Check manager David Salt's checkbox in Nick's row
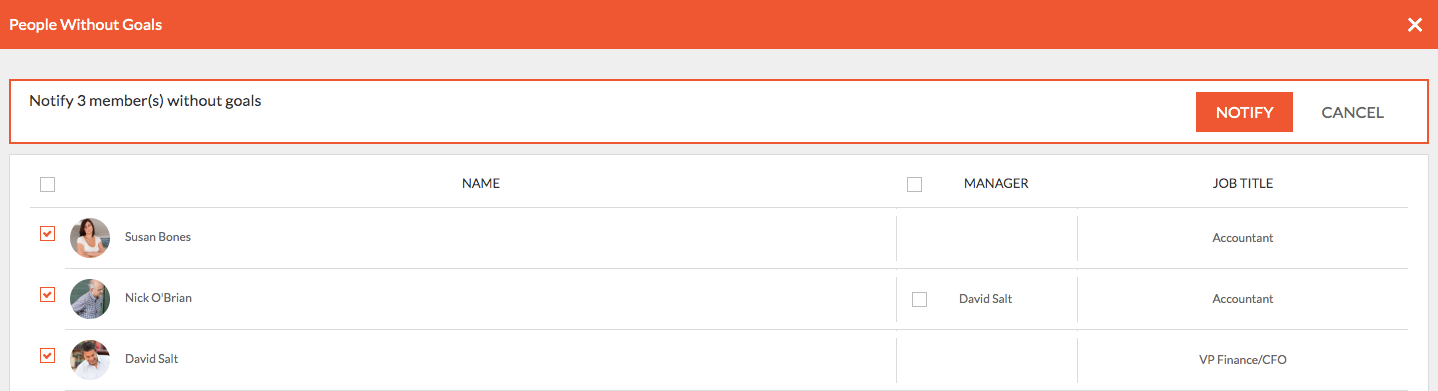The height and width of the screenshot is (391, 1438). click(x=920, y=299)
